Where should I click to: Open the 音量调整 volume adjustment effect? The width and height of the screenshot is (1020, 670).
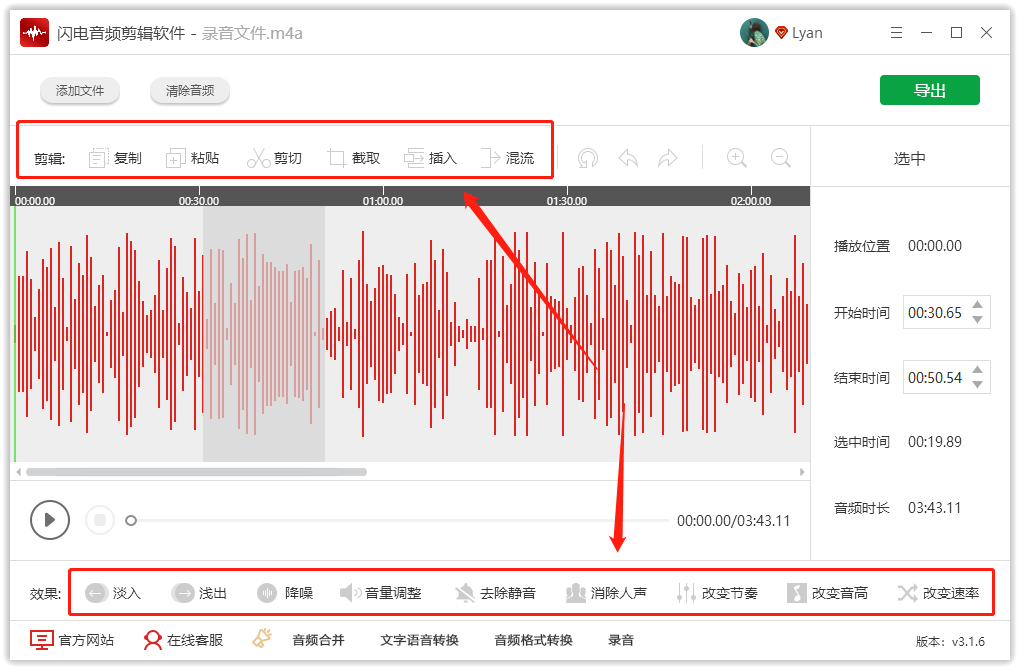[x=382, y=592]
